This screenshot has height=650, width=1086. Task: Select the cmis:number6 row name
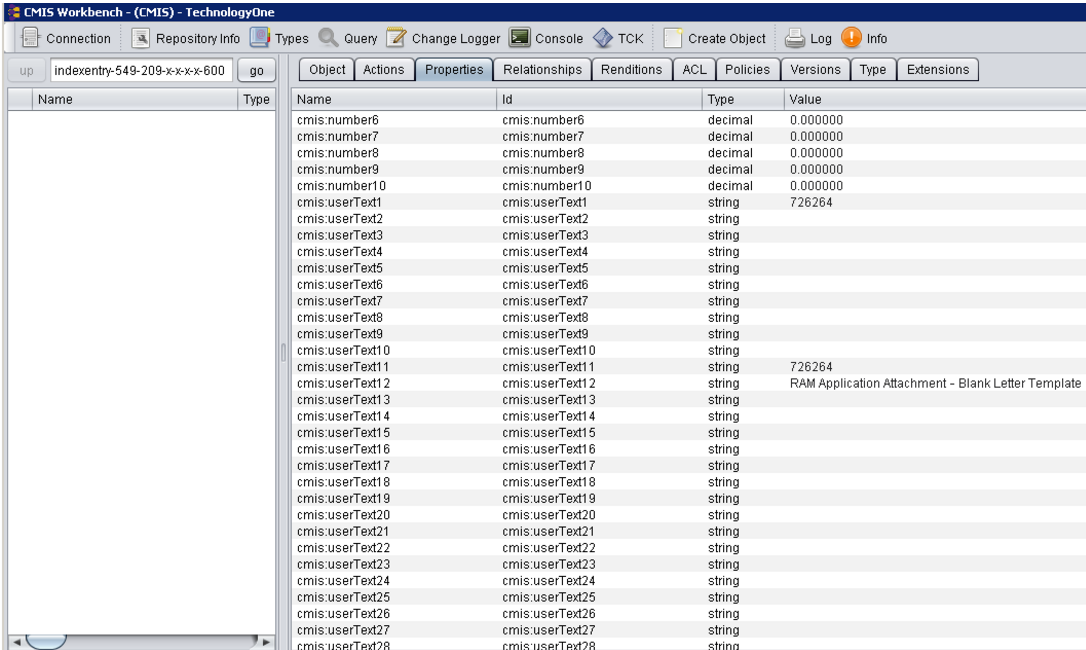338,120
